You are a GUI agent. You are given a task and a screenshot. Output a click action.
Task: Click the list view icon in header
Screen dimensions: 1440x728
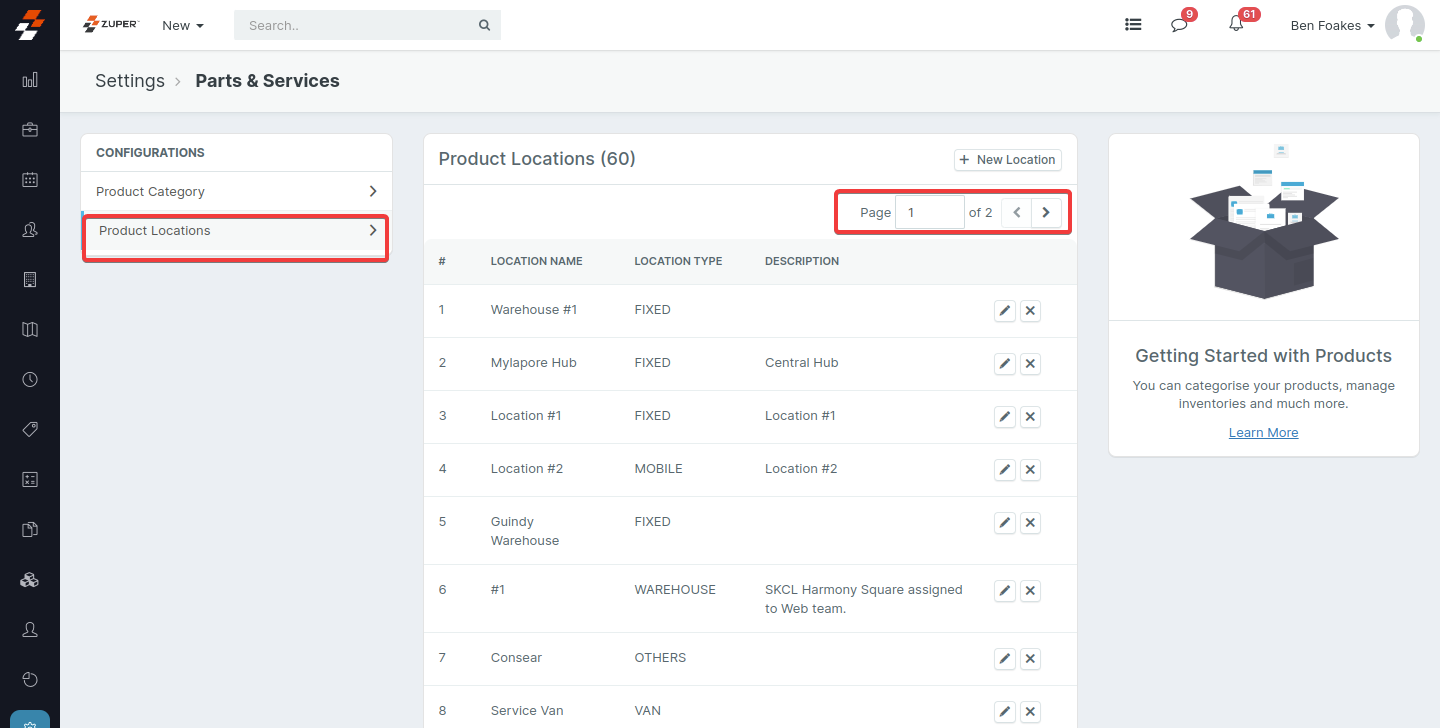point(1133,25)
